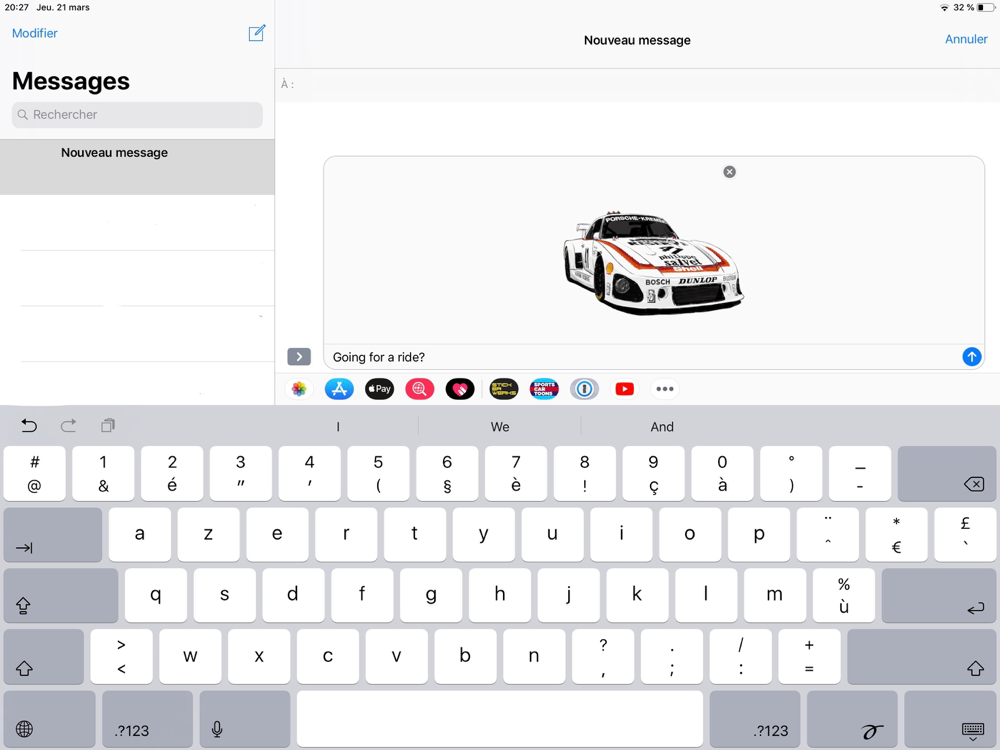Viewport: 1000px width, 750px height.
Task: Open the Photos app in iMessage drawer
Action: pyautogui.click(x=298, y=389)
